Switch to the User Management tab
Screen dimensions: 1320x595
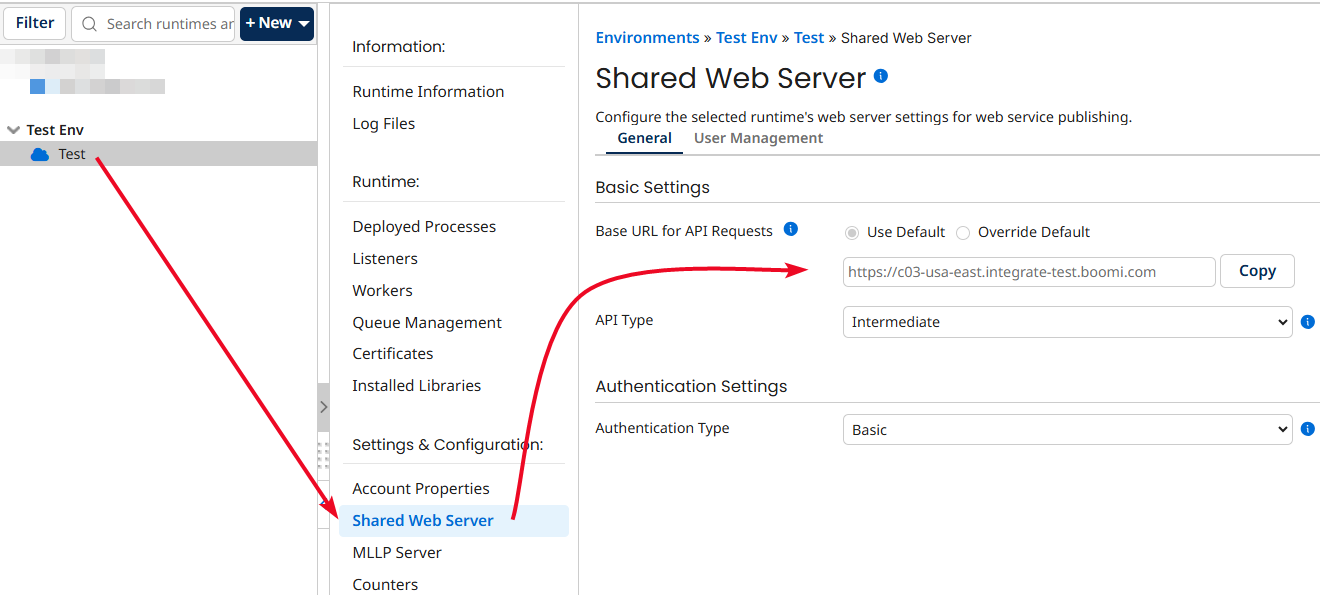point(758,137)
